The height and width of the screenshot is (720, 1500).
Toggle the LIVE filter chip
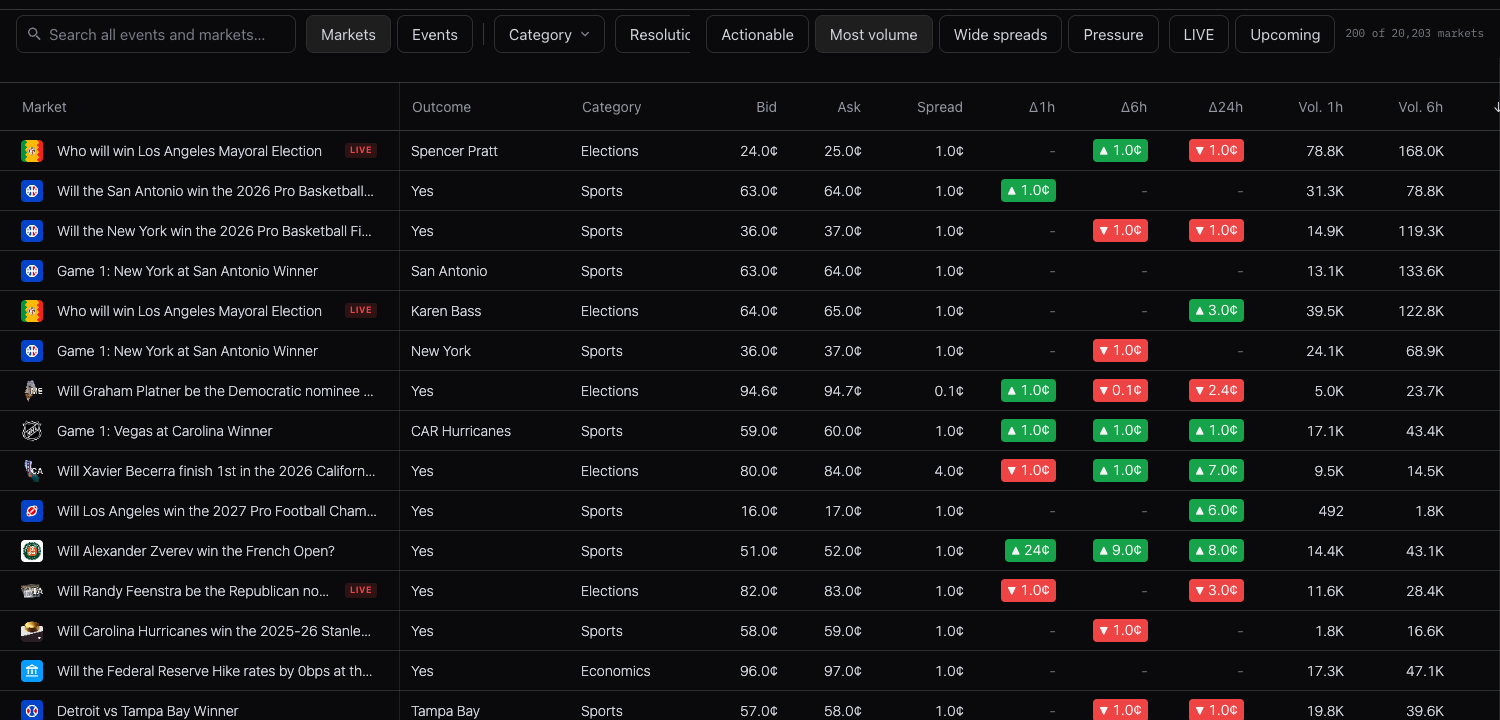pos(1198,34)
